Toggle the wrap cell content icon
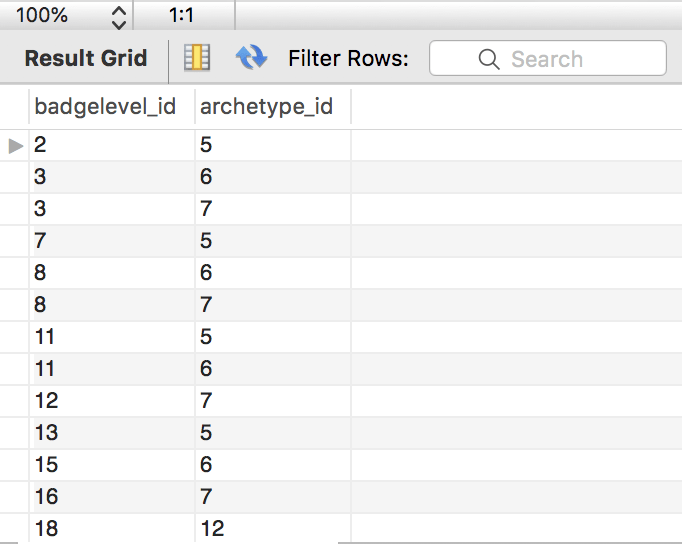Screen dimensions: 682x544 197,58
